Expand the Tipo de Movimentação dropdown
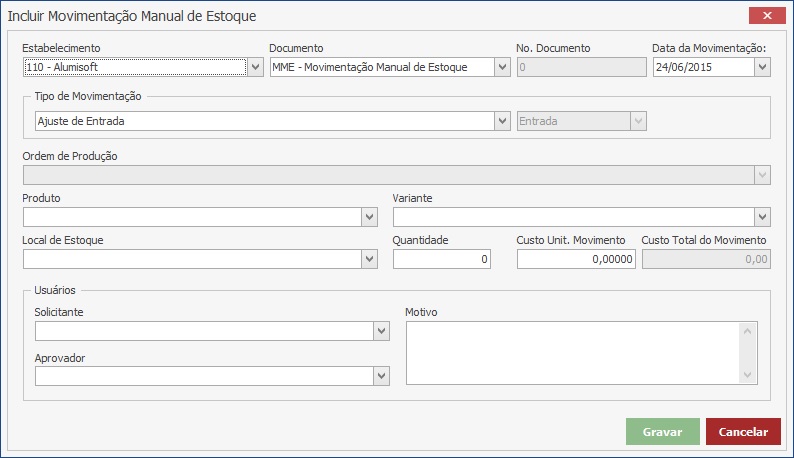794x458 pixels. coord(502,121)
